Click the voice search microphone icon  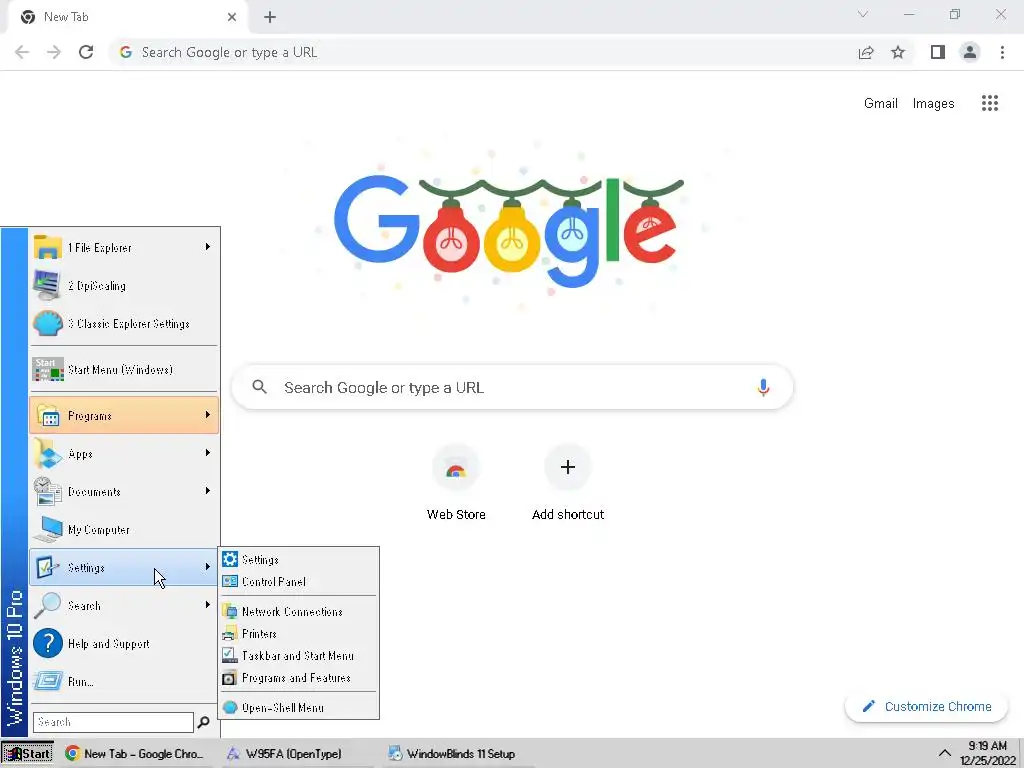[x=763, y=387]
